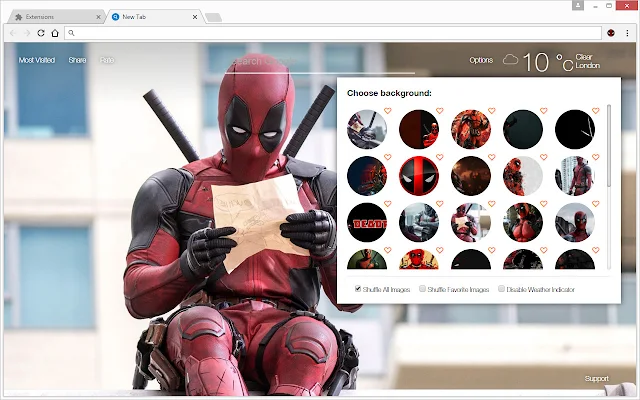Select the last thumbnail in third row
Viewport: 640px width, 400px height.
coord(575,222)
